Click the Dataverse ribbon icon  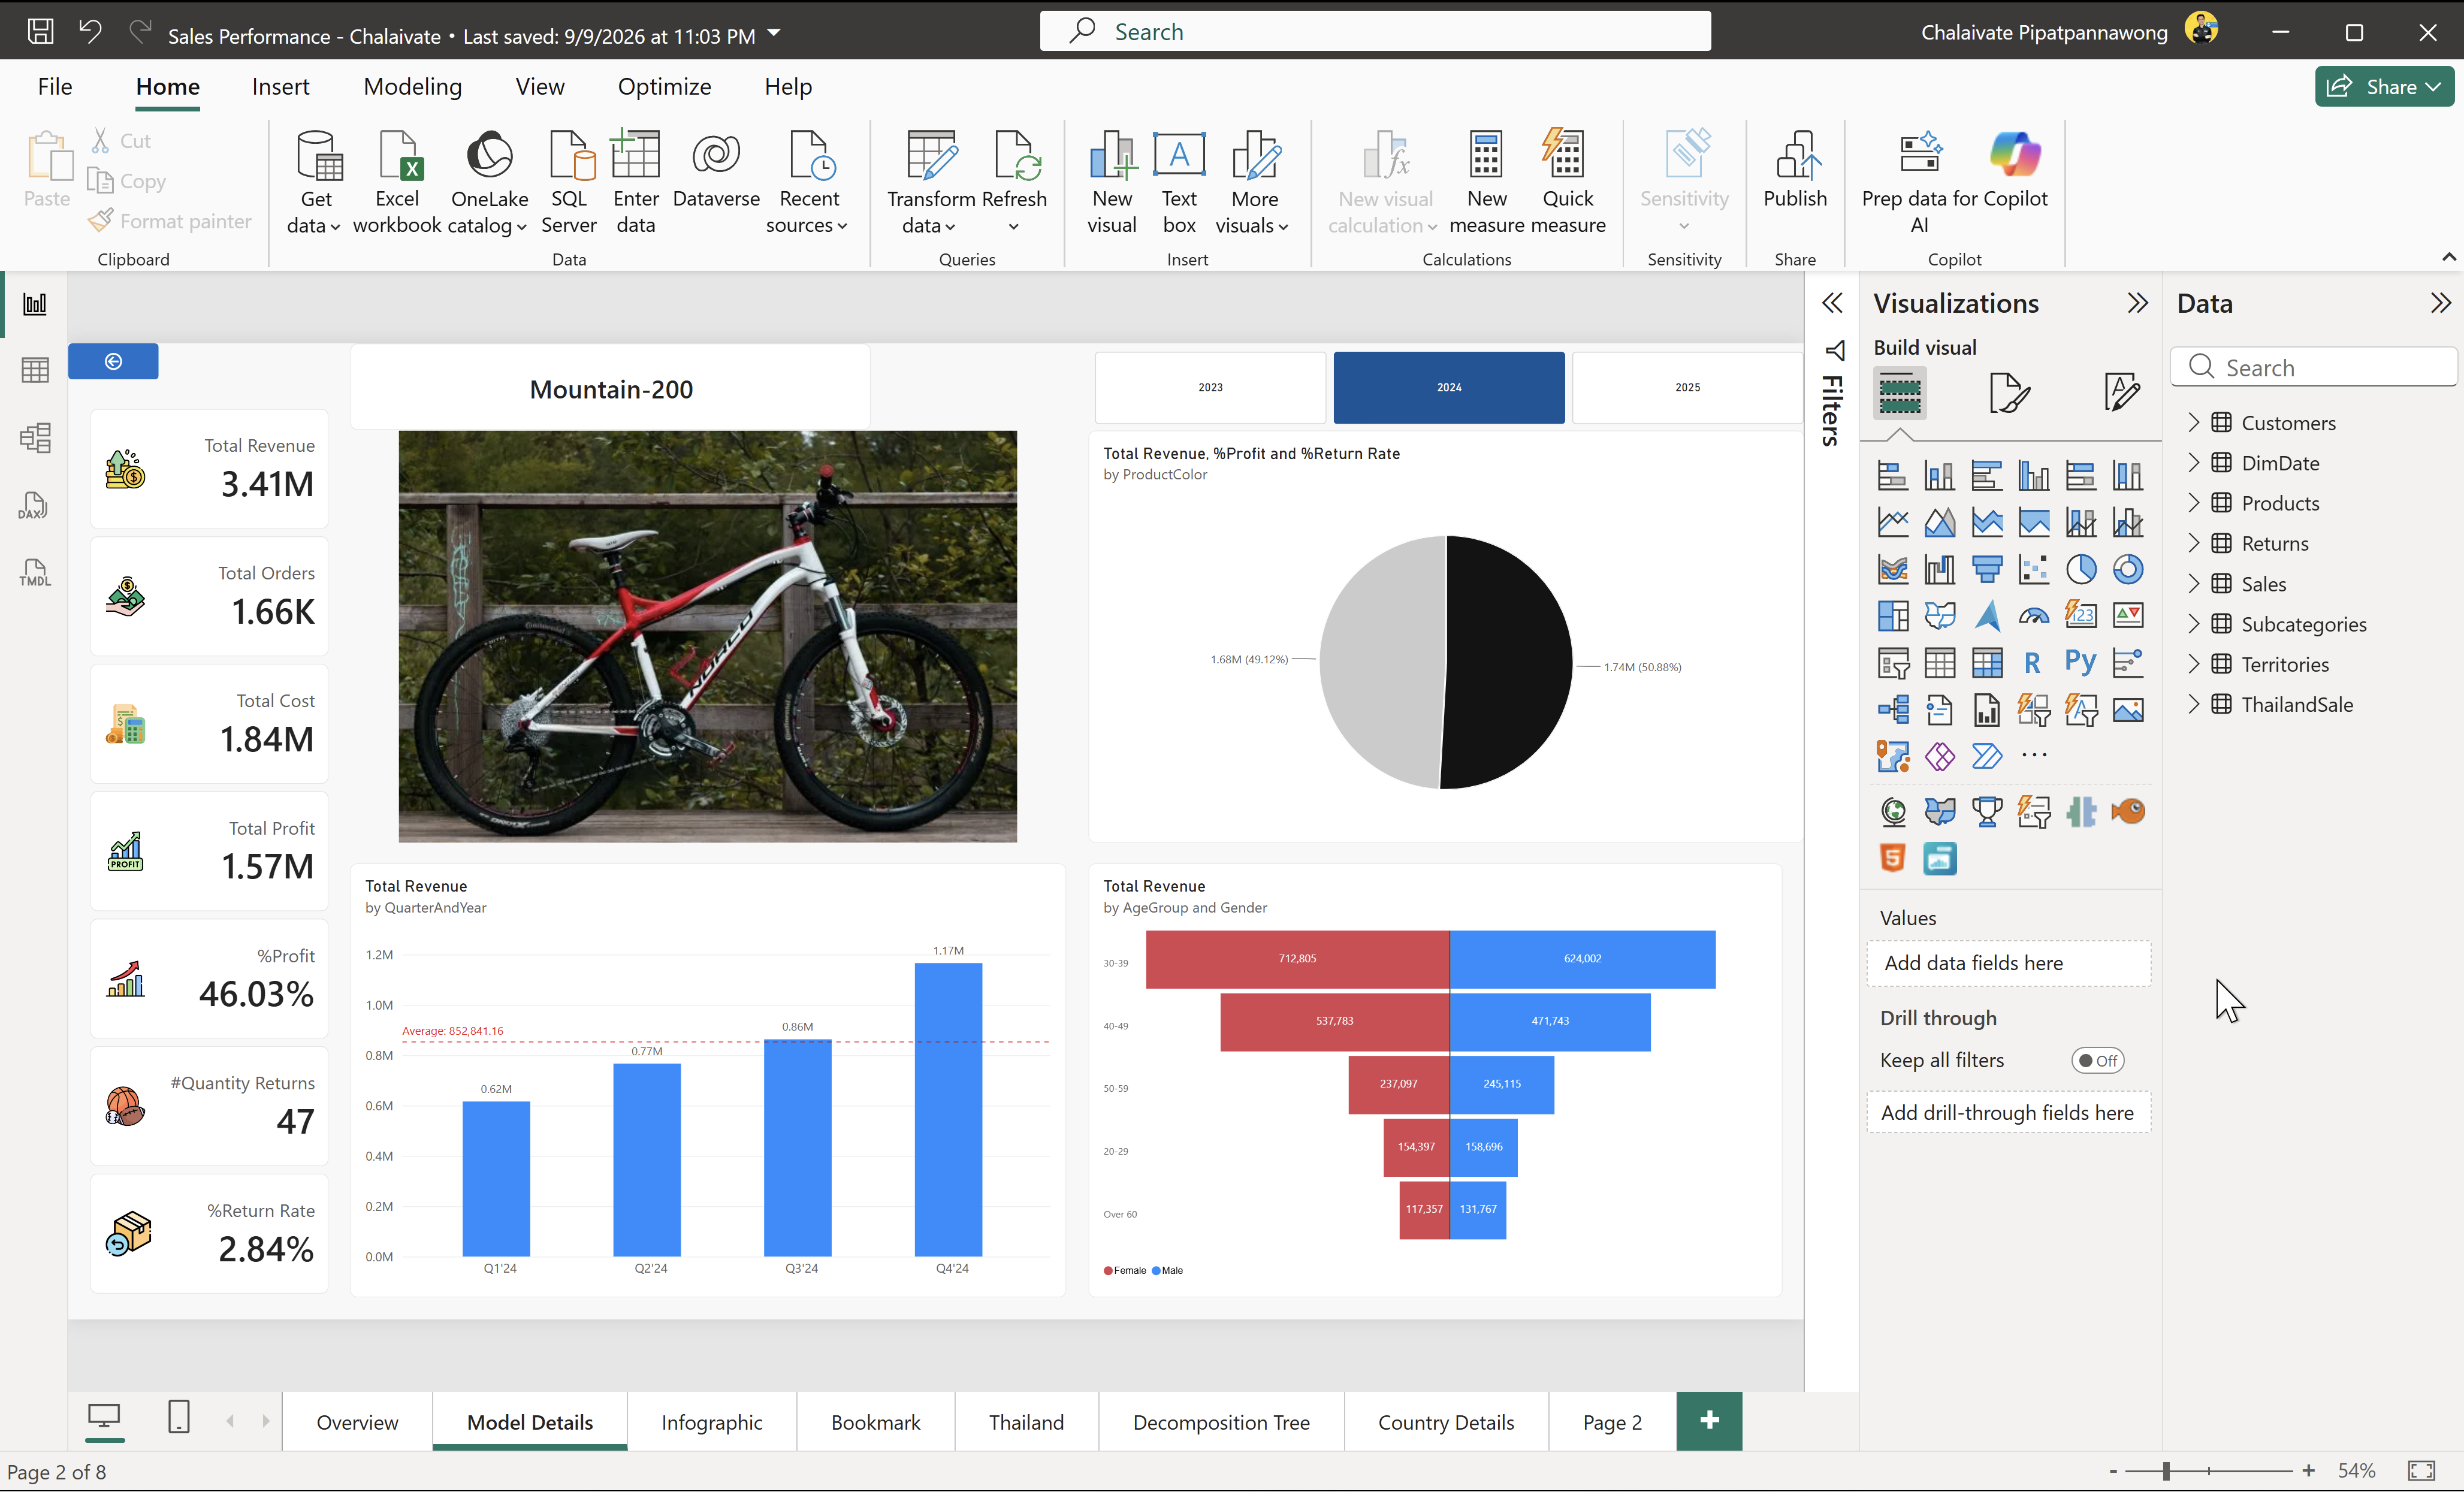(716, 170)
